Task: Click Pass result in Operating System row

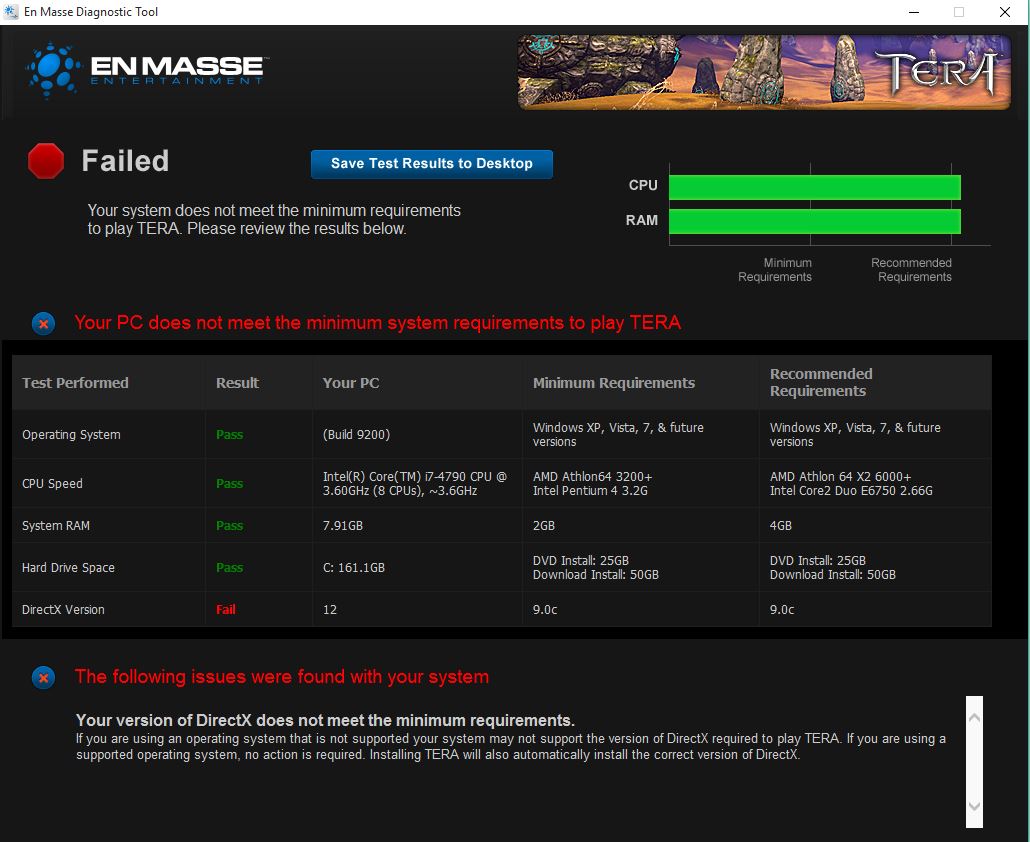Action: point(230,435)
